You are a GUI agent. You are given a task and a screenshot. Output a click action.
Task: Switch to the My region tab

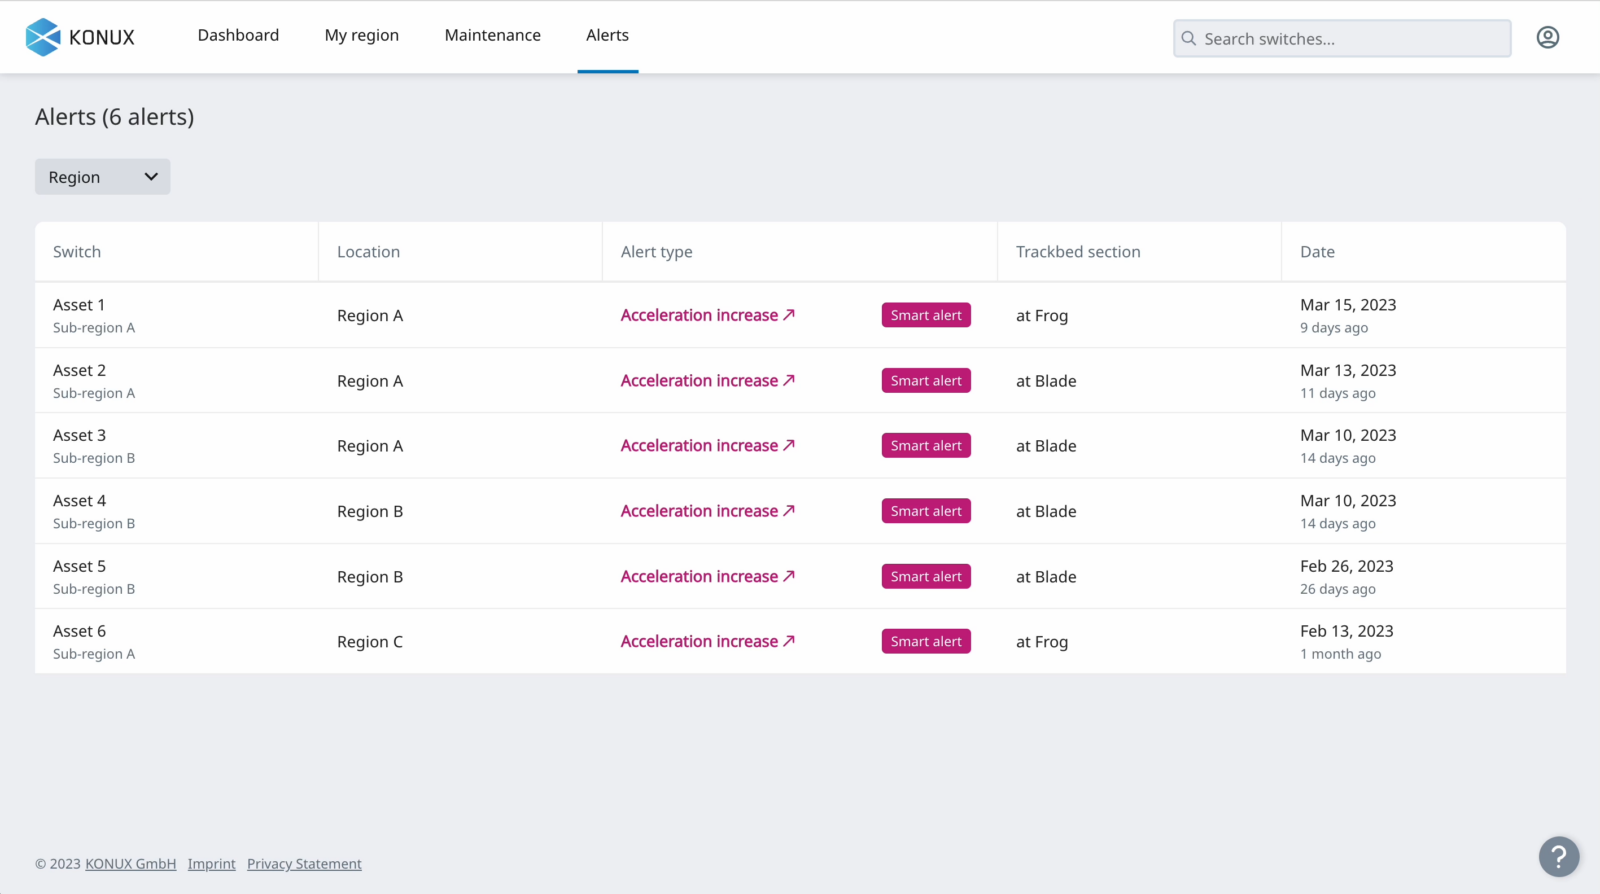click(361, 35)
